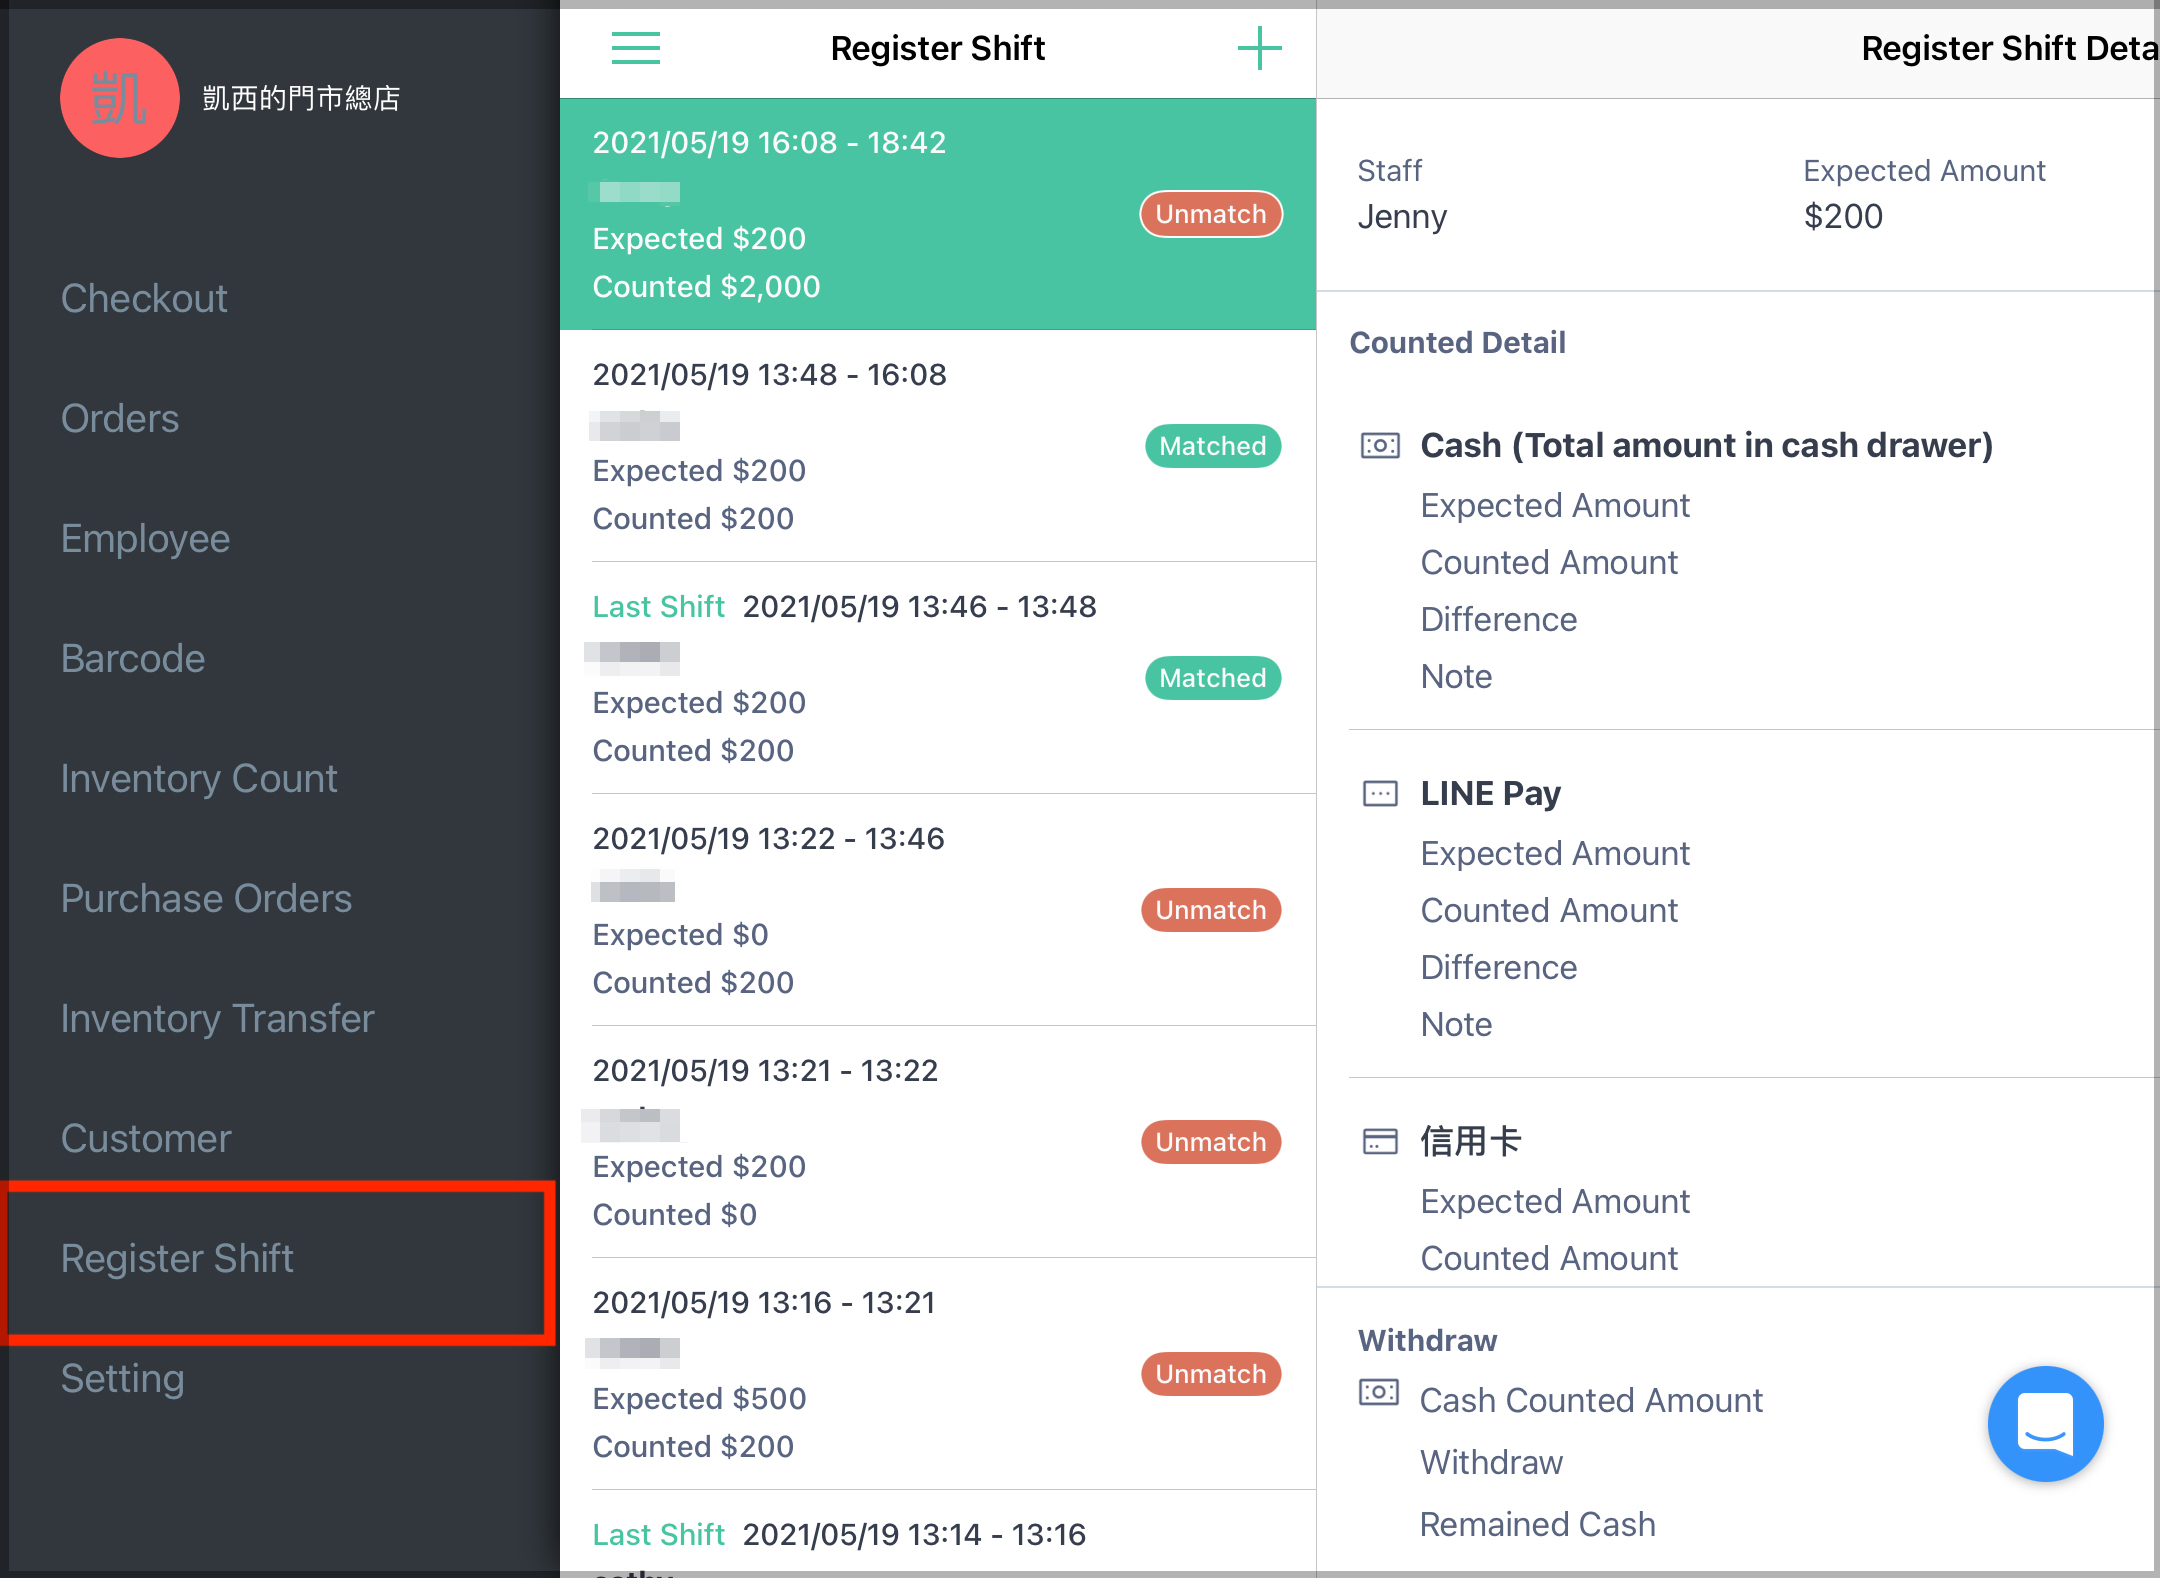Open the hamburger menu icon
Image resolution: width=2160 pixels, height=1578 pixels.
[x=636, y=48]
